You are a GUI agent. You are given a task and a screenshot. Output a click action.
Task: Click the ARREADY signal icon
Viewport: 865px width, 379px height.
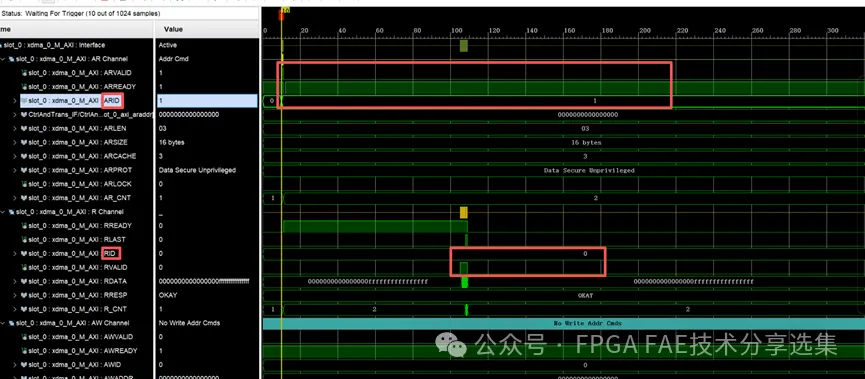coord(24,87)
